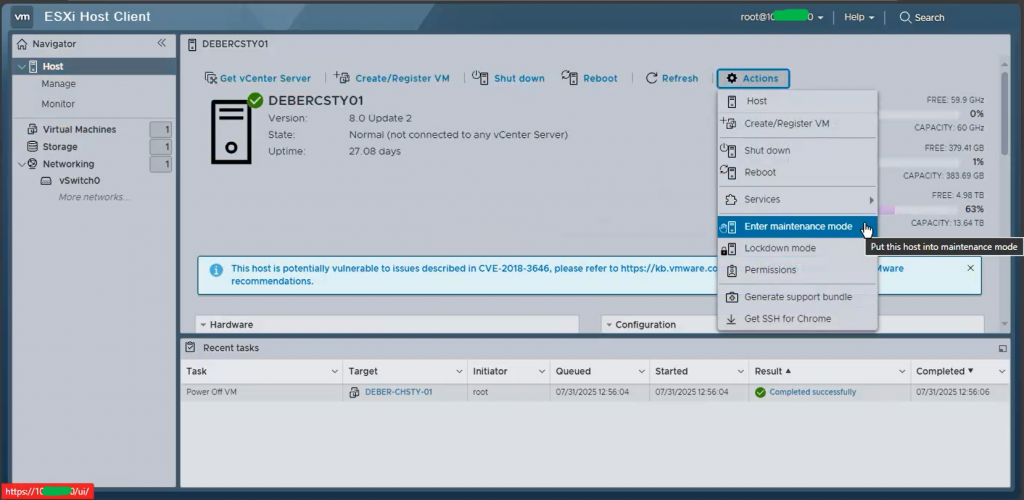Open the DEBER-CHSTY-01 target link

(x=398, y=392)
